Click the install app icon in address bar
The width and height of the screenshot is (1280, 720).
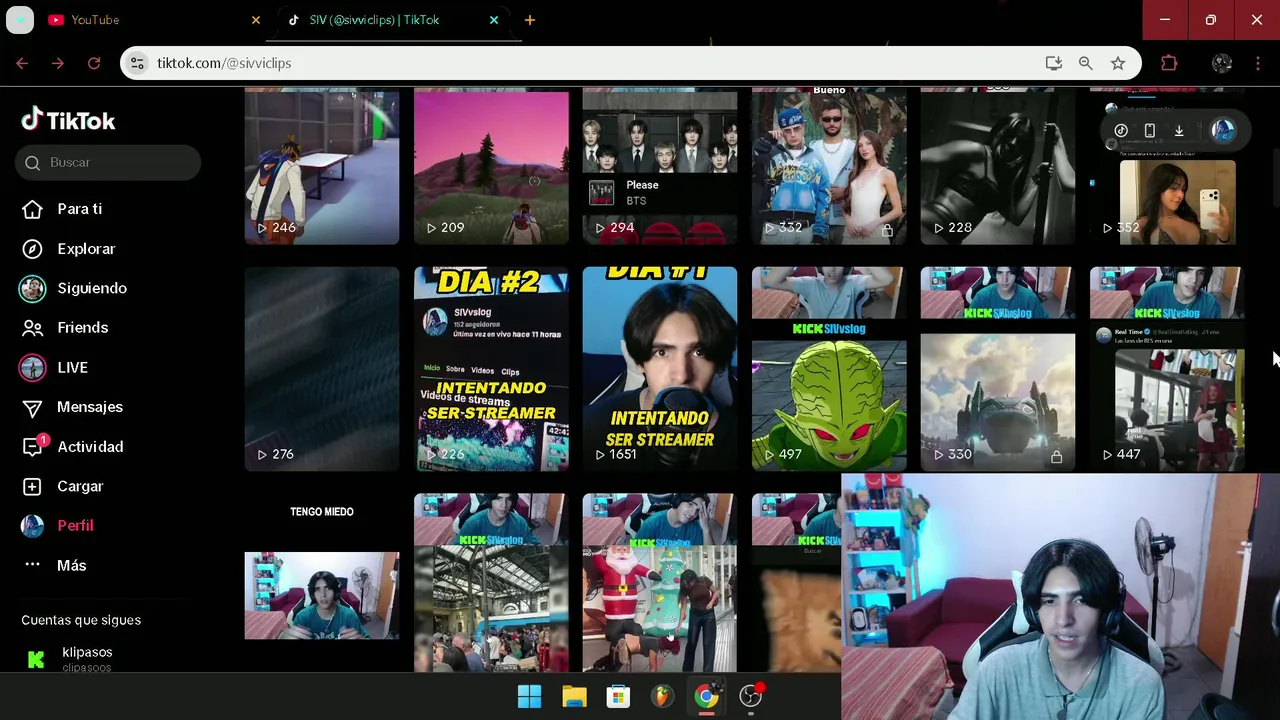(1054, 63)
